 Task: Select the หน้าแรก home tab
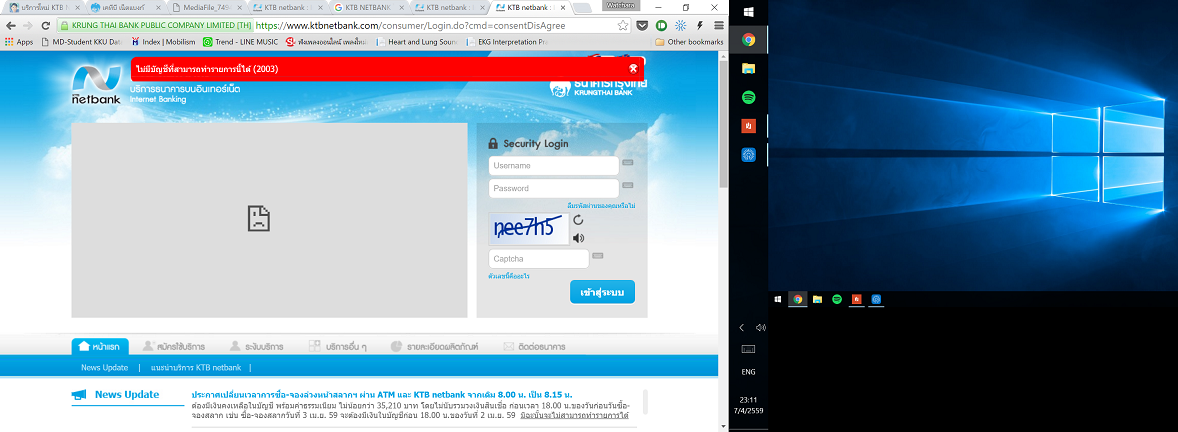(100, 346)
